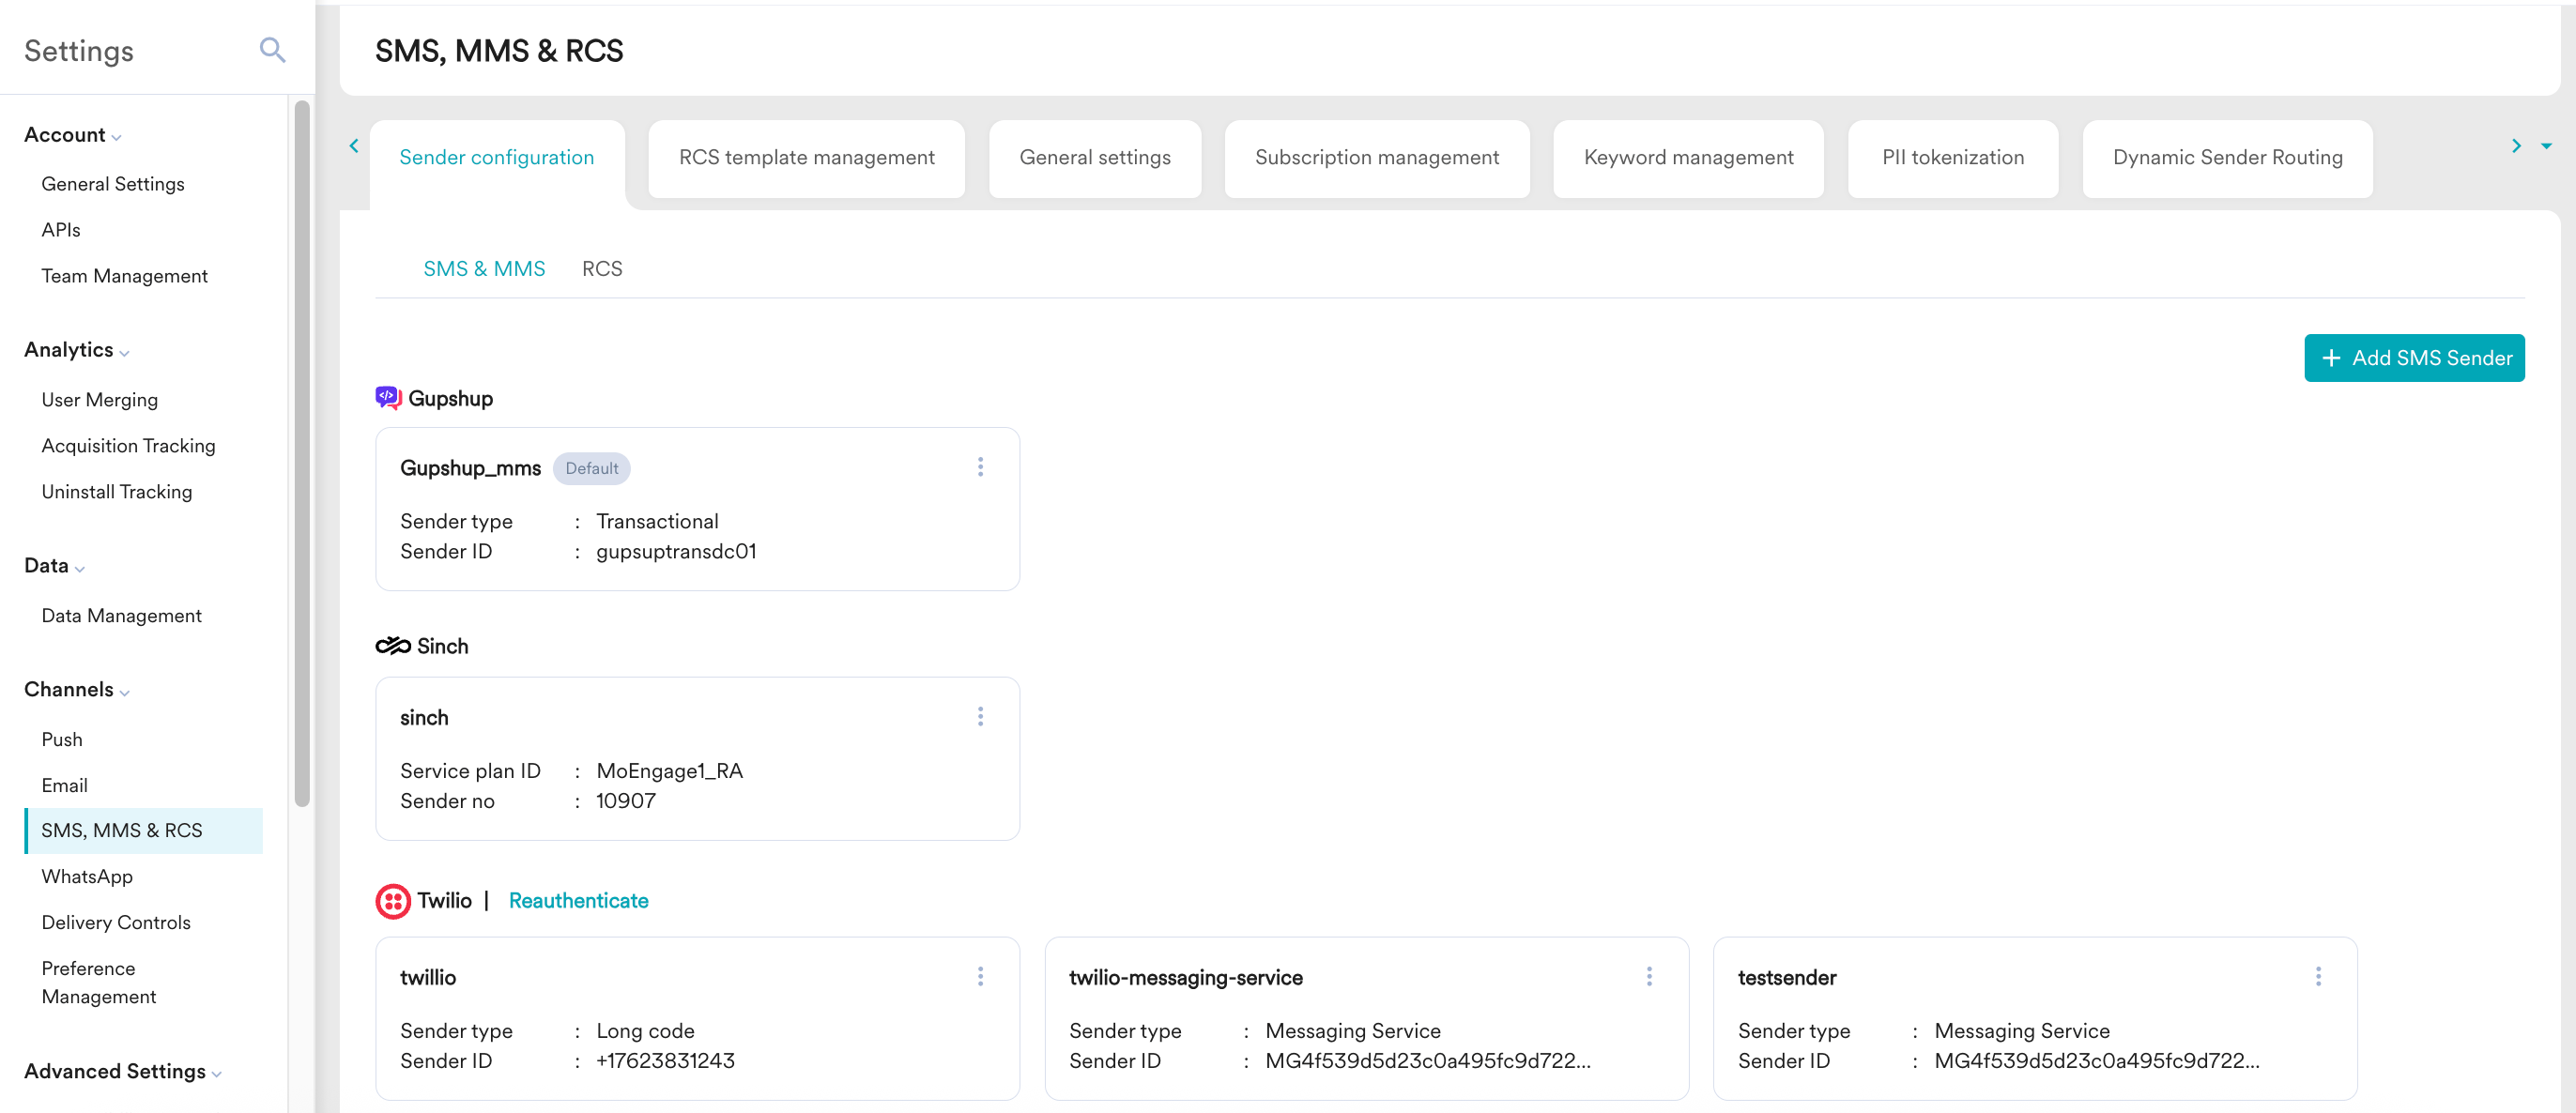Screen dimensions: 2576x1113
Task: Click the Gupshup_mms sender name
Action: point(470,468)
